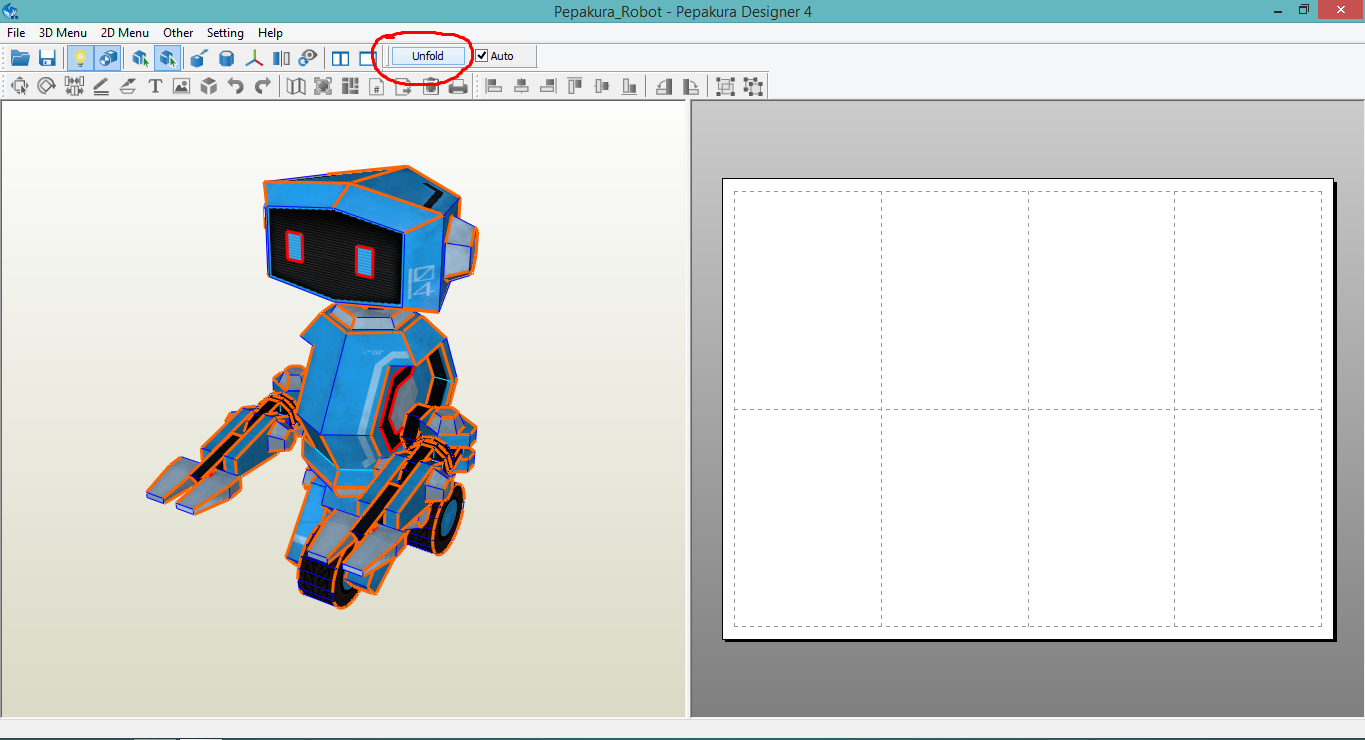
Task: Click the coordinate axes display icon
Action: pyautogui.click(x=254, y=57)
